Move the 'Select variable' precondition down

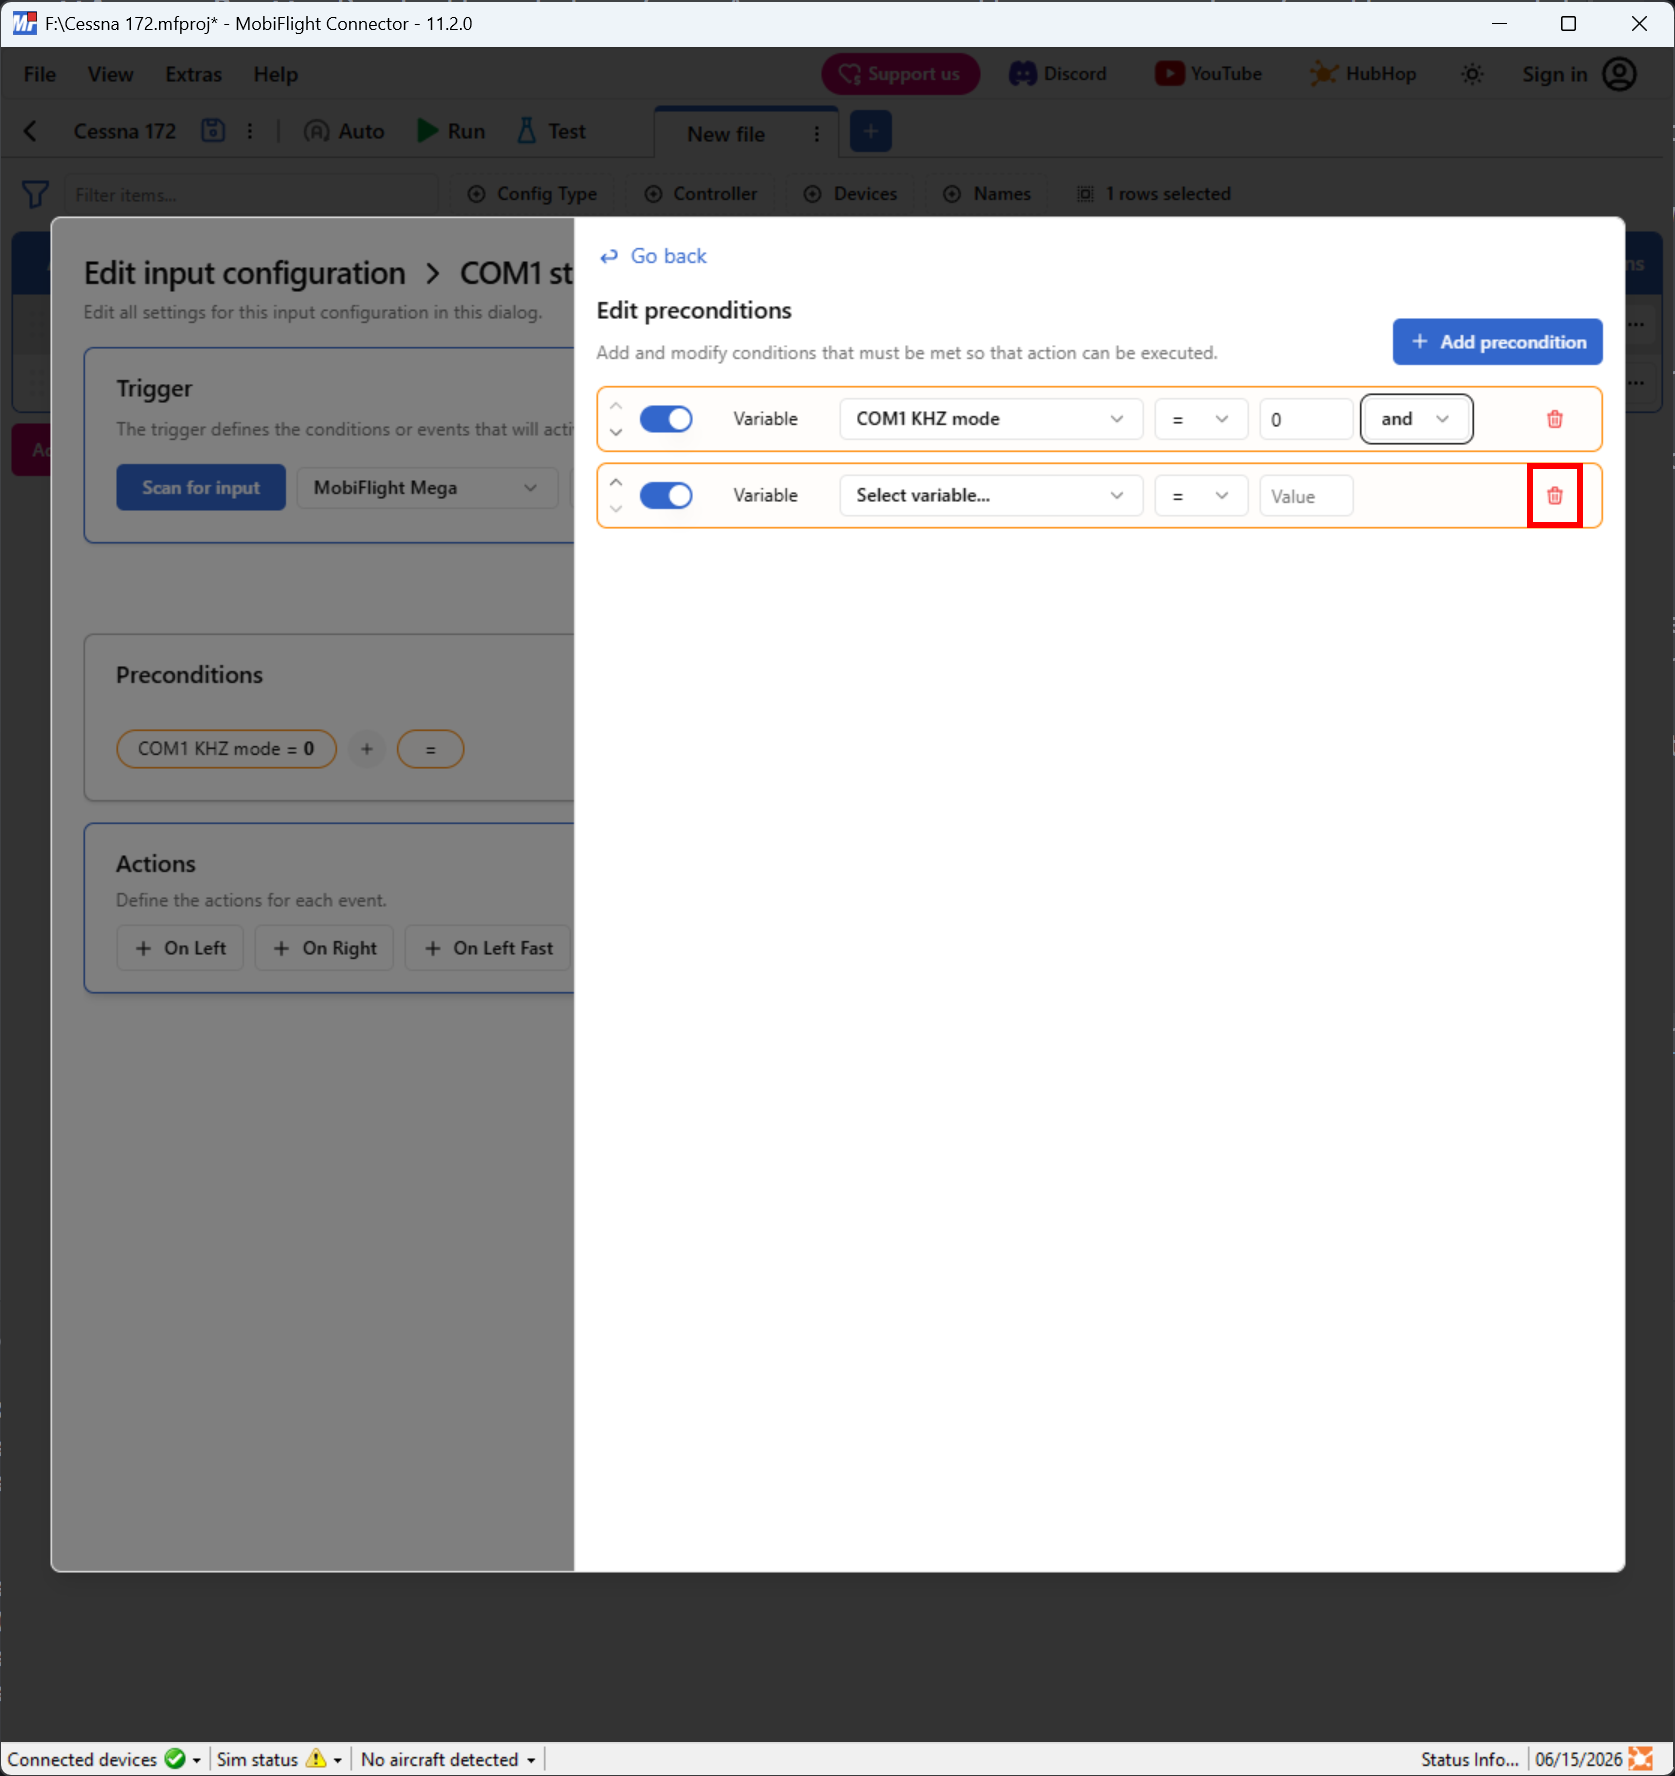616,509
